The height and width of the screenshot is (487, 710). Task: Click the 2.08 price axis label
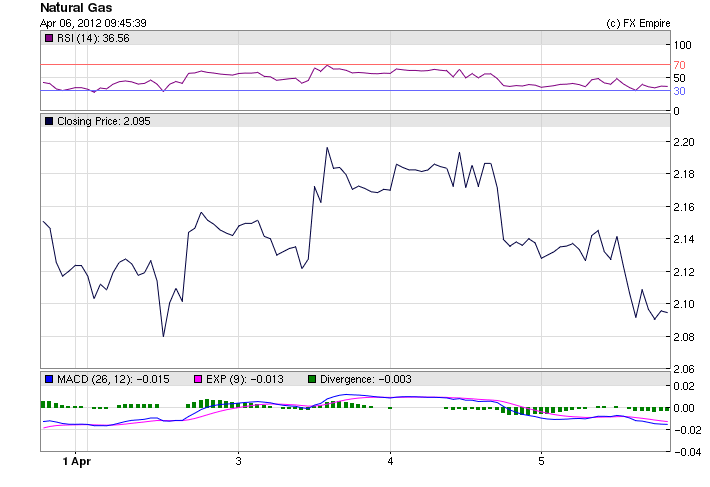click(x=684, y=337)
